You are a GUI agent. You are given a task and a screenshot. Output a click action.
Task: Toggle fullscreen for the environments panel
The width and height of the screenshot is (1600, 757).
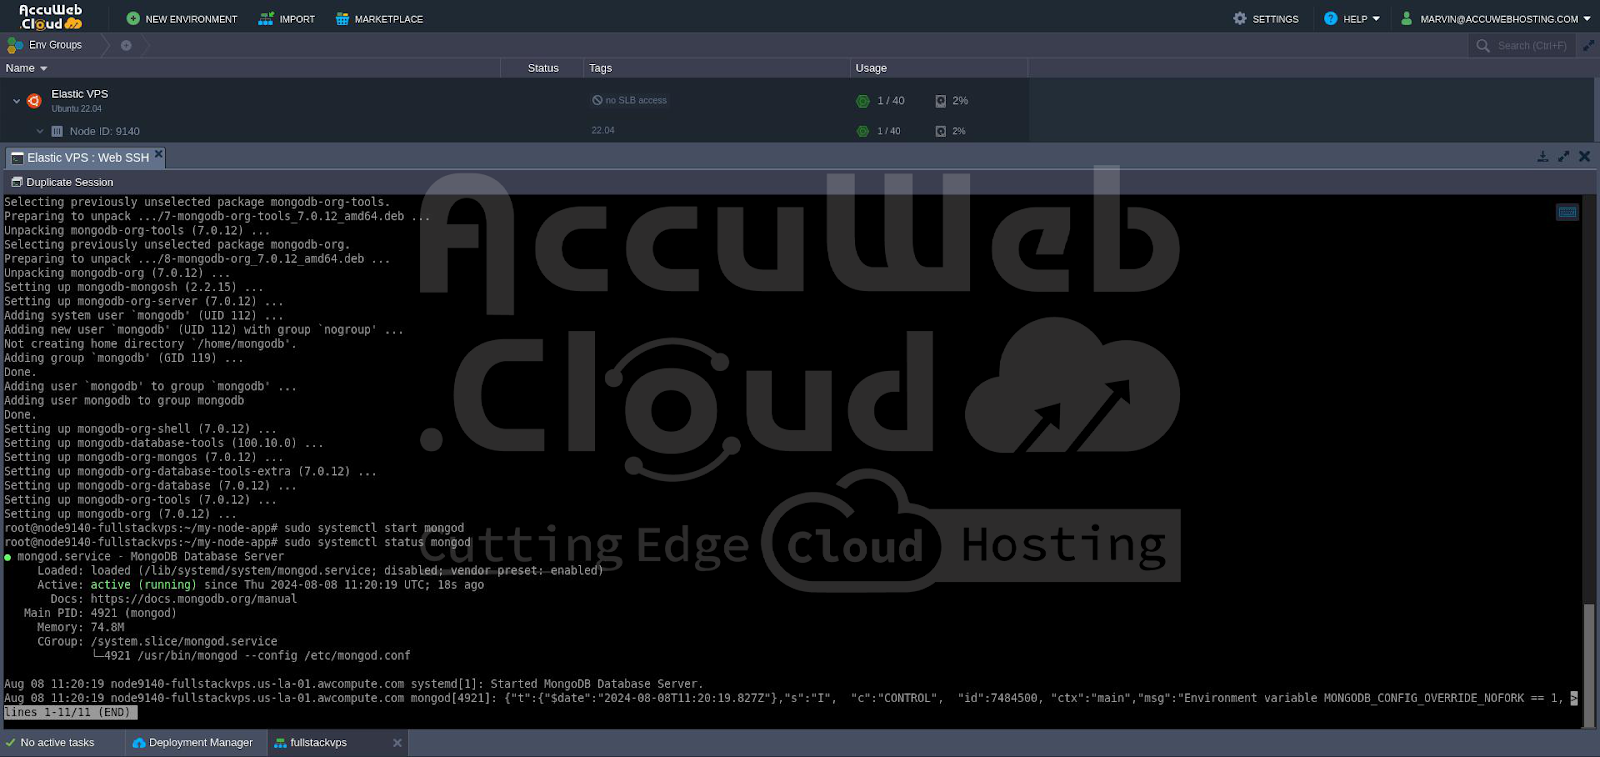tap(1588, 46)
